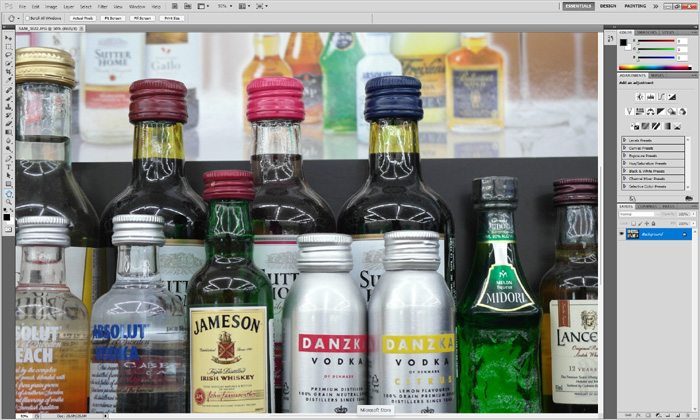Expand Exposure Presets list
Screen dimensions: 700x420
click(x=625, y=155)
